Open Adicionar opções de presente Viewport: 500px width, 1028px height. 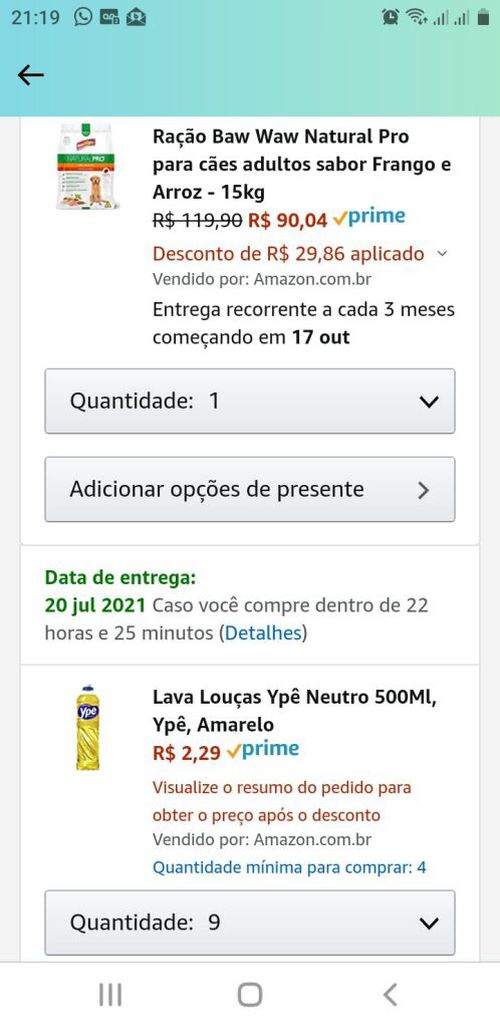[x=250, y=489]
